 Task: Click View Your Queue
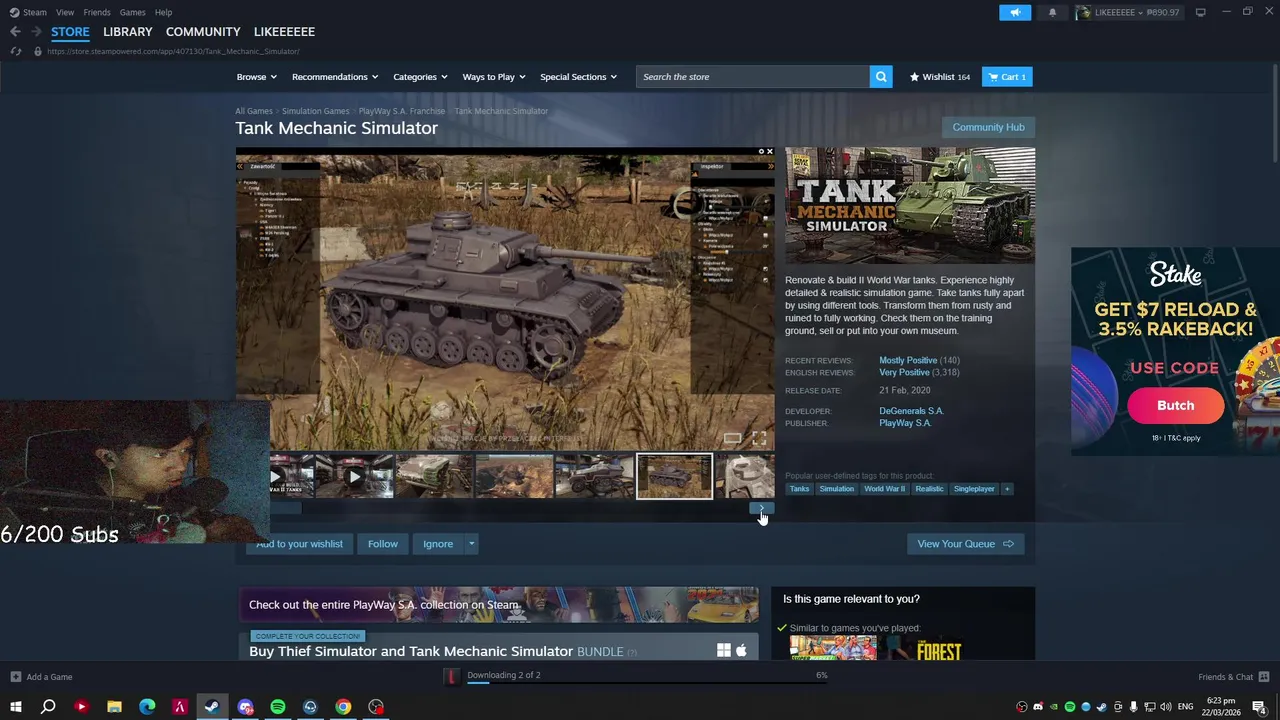click(965, 544)
